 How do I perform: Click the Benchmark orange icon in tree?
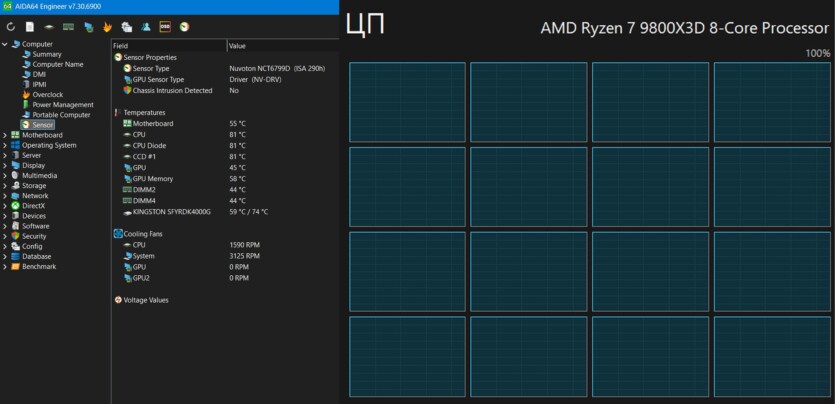click(15, 267)
